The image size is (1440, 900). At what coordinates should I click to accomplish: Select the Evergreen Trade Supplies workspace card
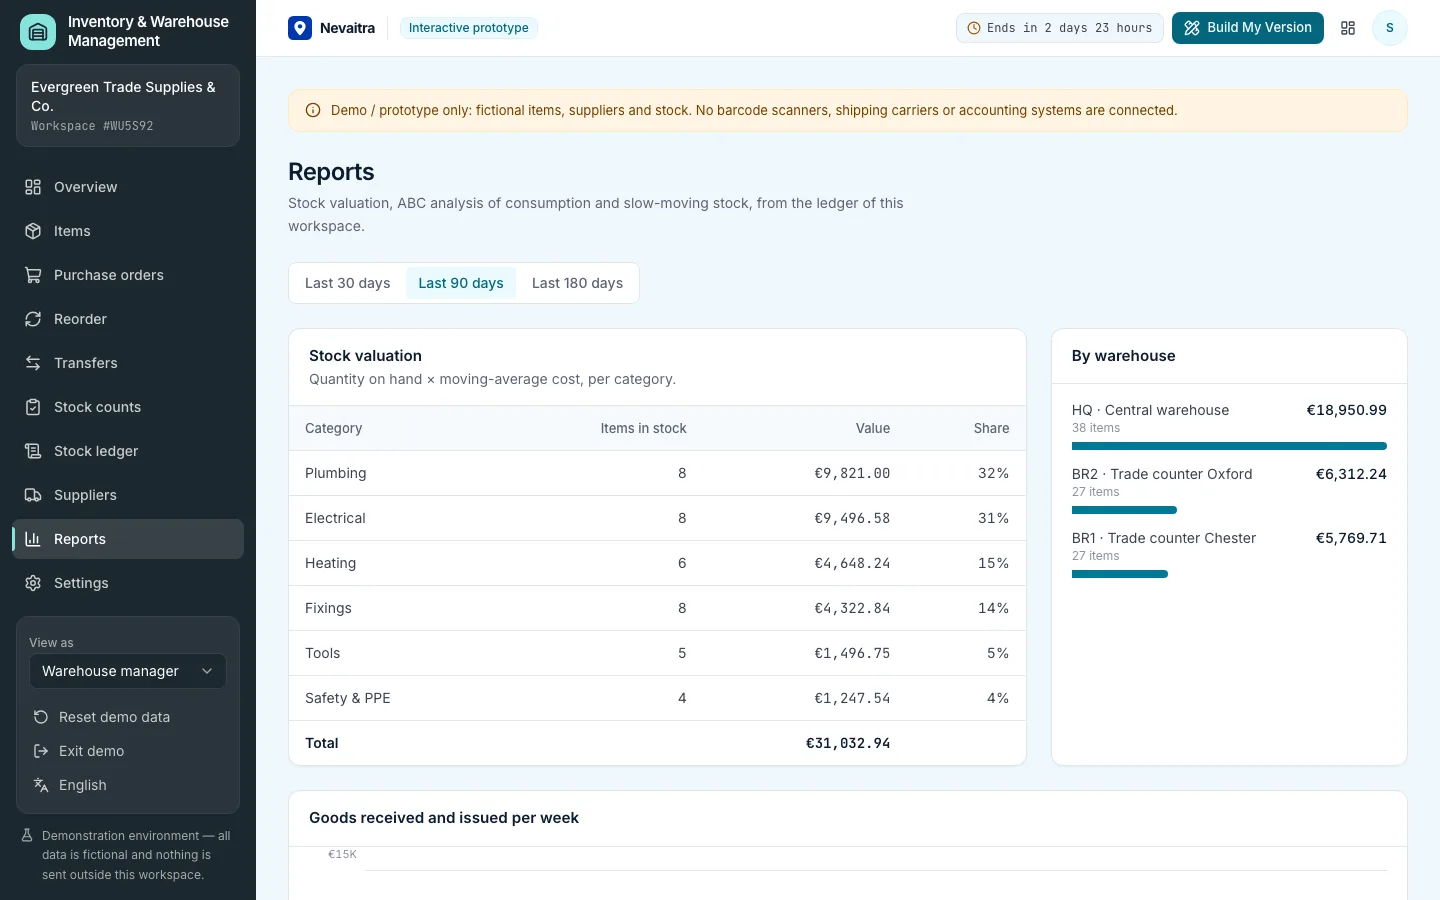(128, 106)
